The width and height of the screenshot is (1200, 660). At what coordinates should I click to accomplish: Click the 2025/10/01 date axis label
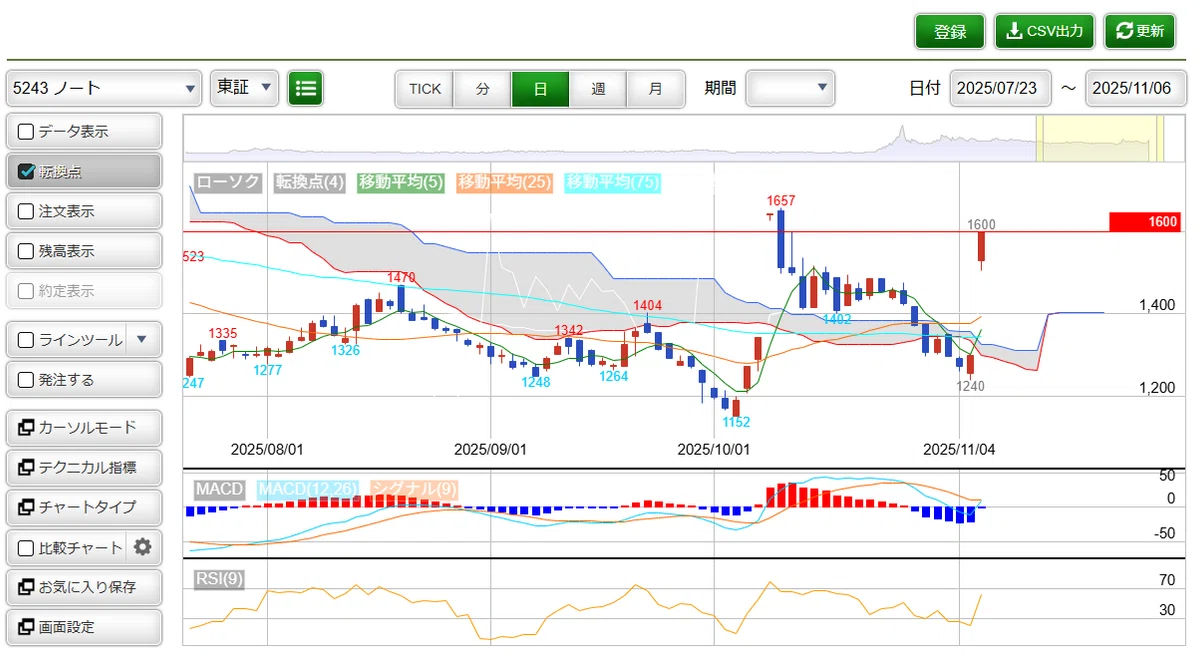(x=713, y=450)
